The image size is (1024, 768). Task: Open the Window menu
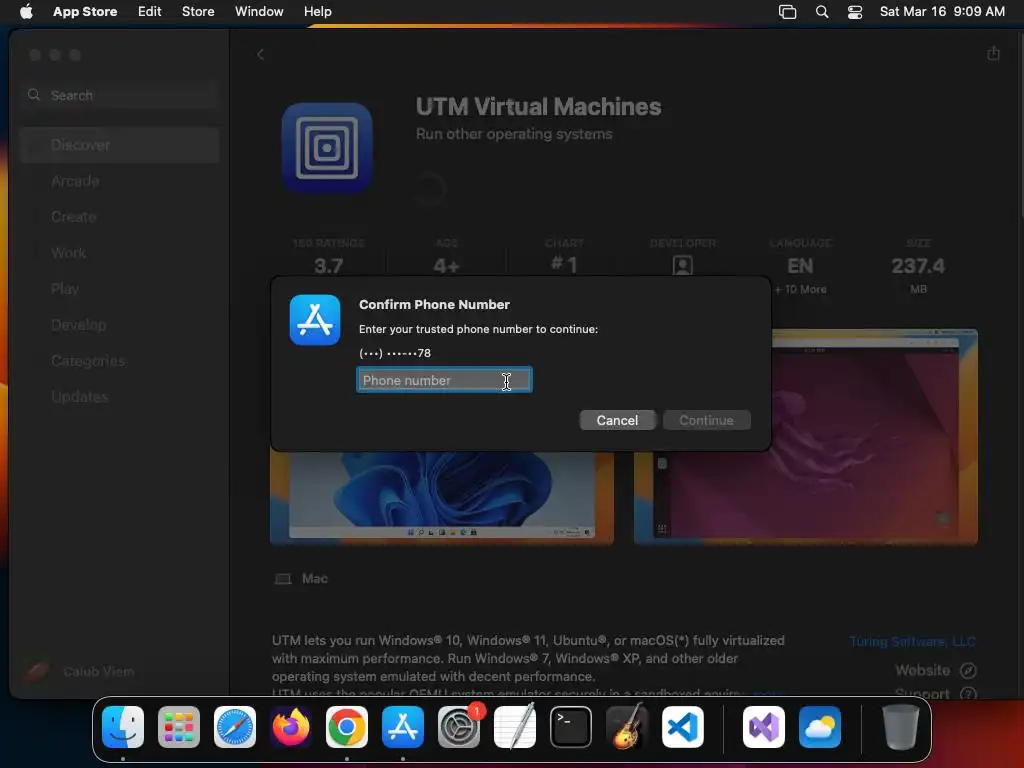pyautogui.click(x=259, y=11)
